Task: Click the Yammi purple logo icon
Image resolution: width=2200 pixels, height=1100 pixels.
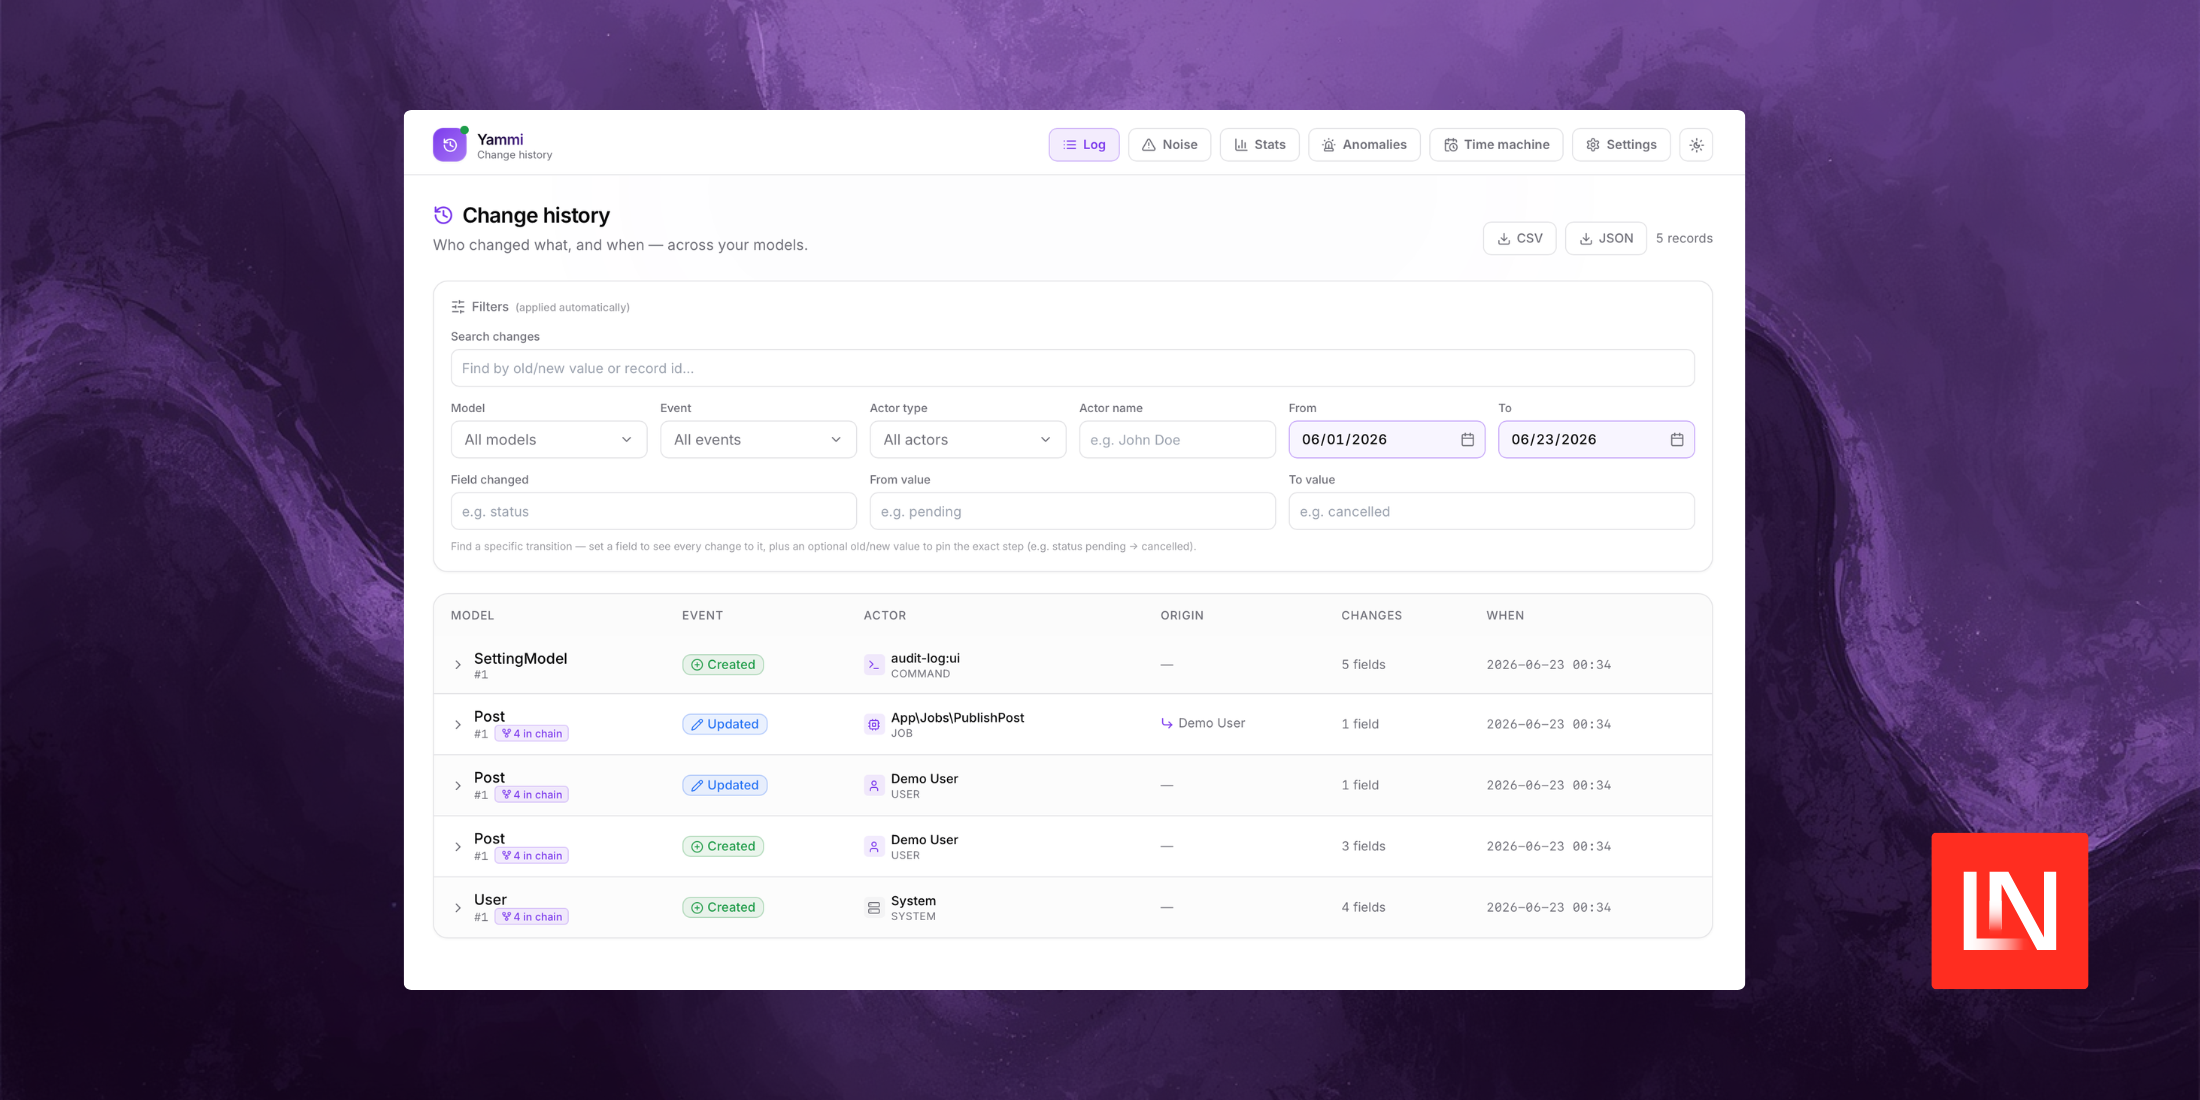Action: 450,145
